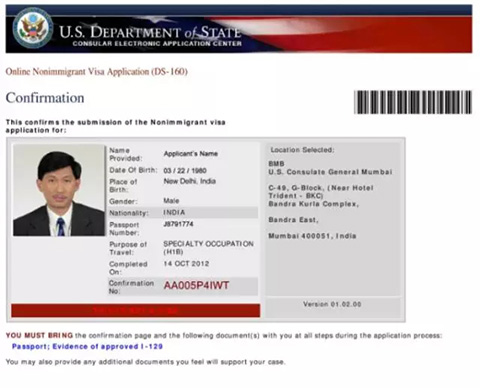
Task: Click the completed date 14 OCT 2012
Action: click(x=186, y=264)
